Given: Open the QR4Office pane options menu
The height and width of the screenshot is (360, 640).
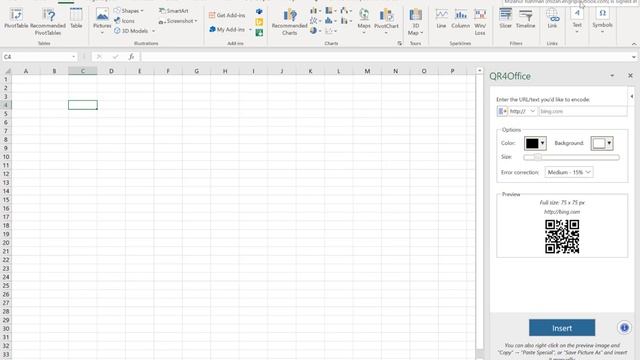Looking at the screenshot, I should point(612,76).
